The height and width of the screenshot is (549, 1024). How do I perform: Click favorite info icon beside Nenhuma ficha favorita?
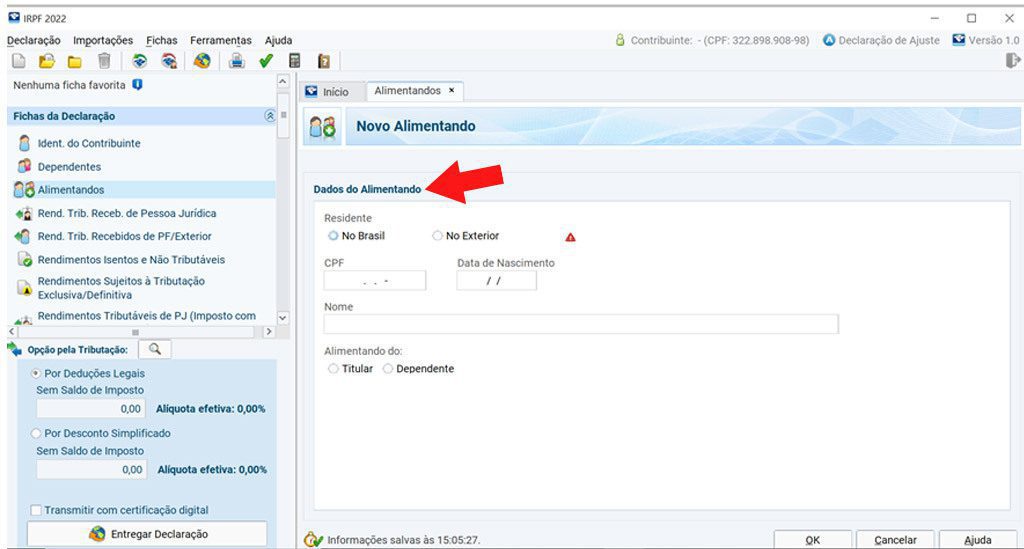click(137, 85)
